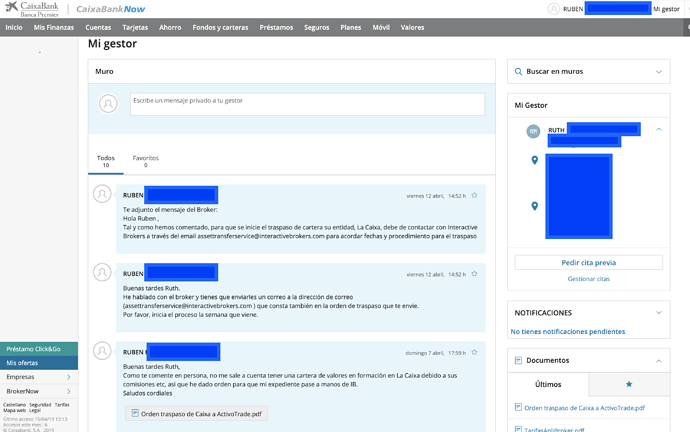Expand the NOTIFICACIONES panel

[659, 313]
